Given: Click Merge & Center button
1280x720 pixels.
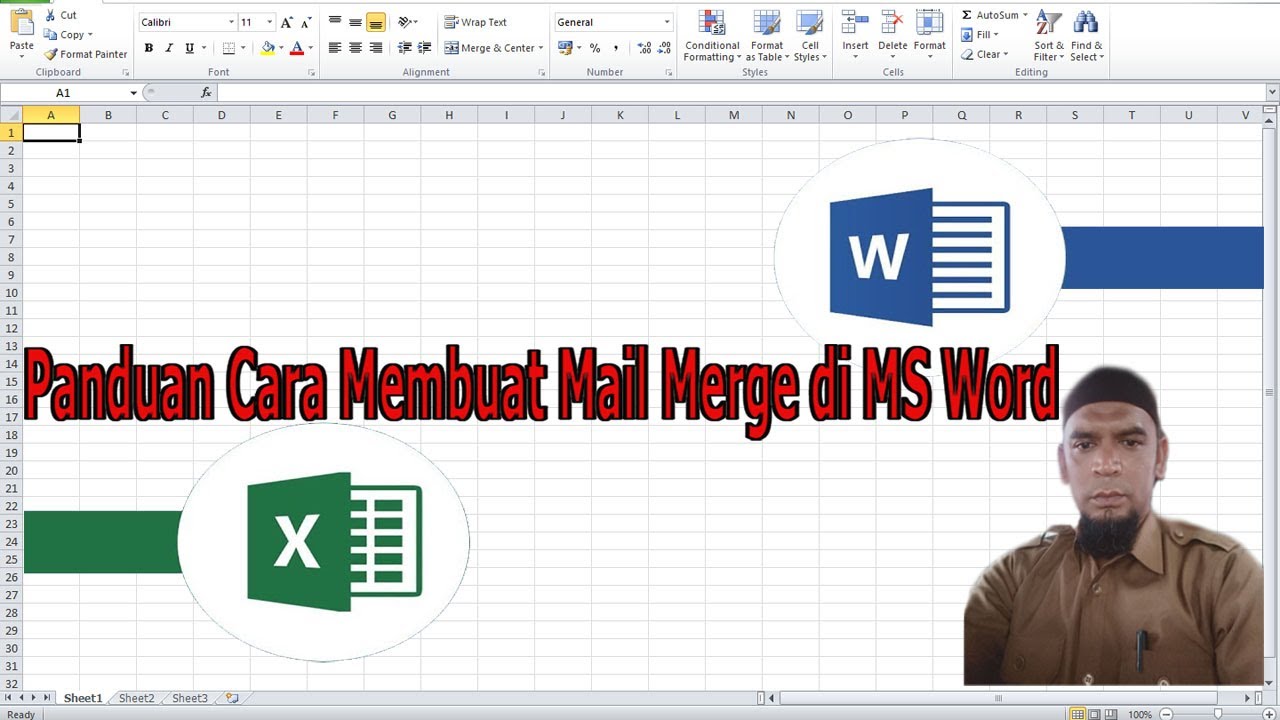Looking at the screenshot, I should pos(490,48).
